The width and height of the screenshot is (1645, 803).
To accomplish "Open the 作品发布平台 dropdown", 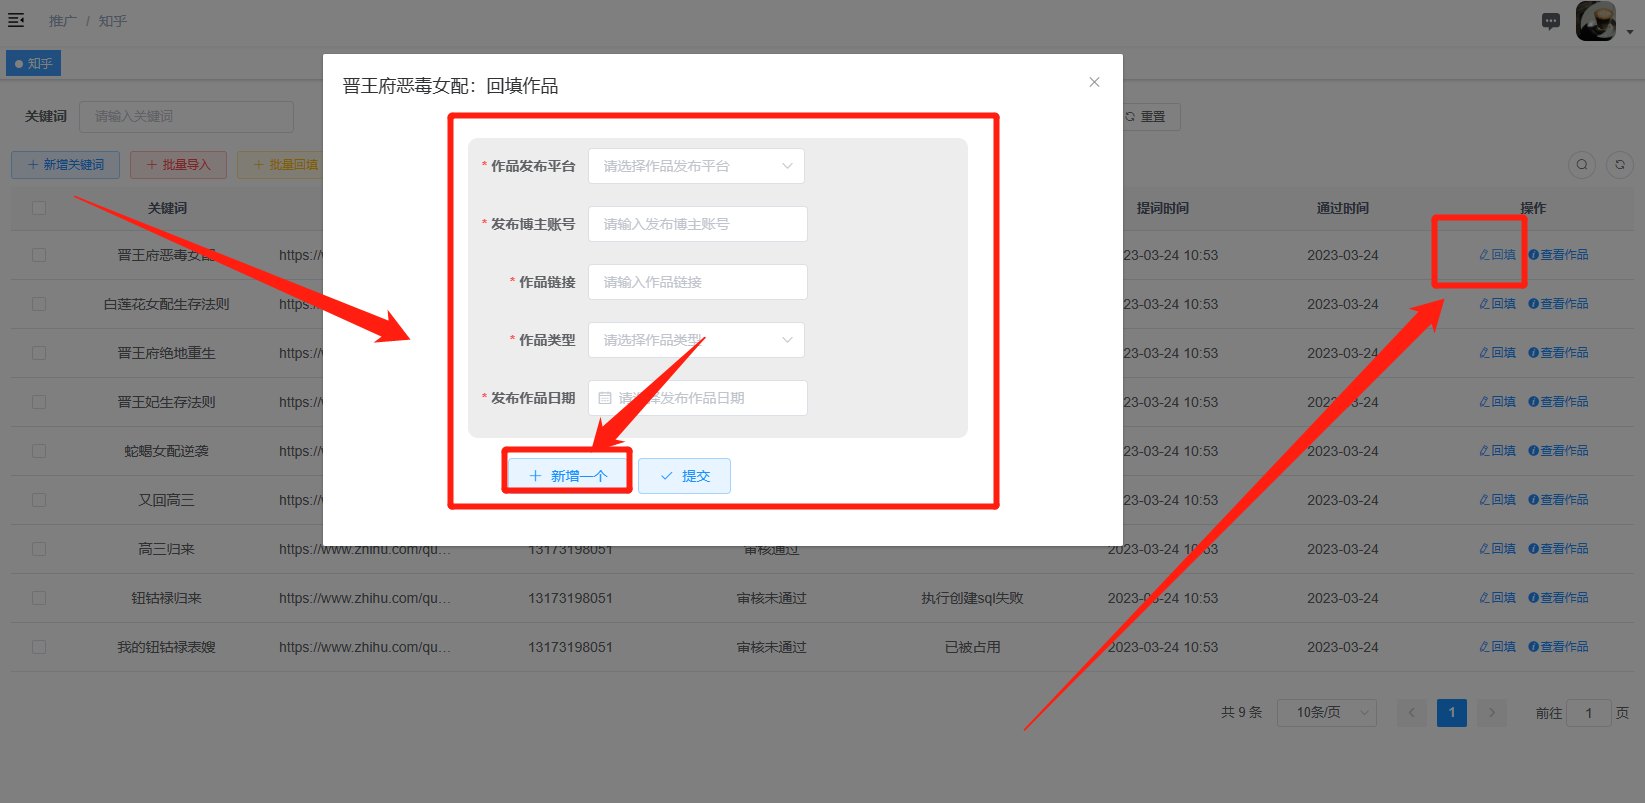I will pyautogui.click(x=696, y=166).
